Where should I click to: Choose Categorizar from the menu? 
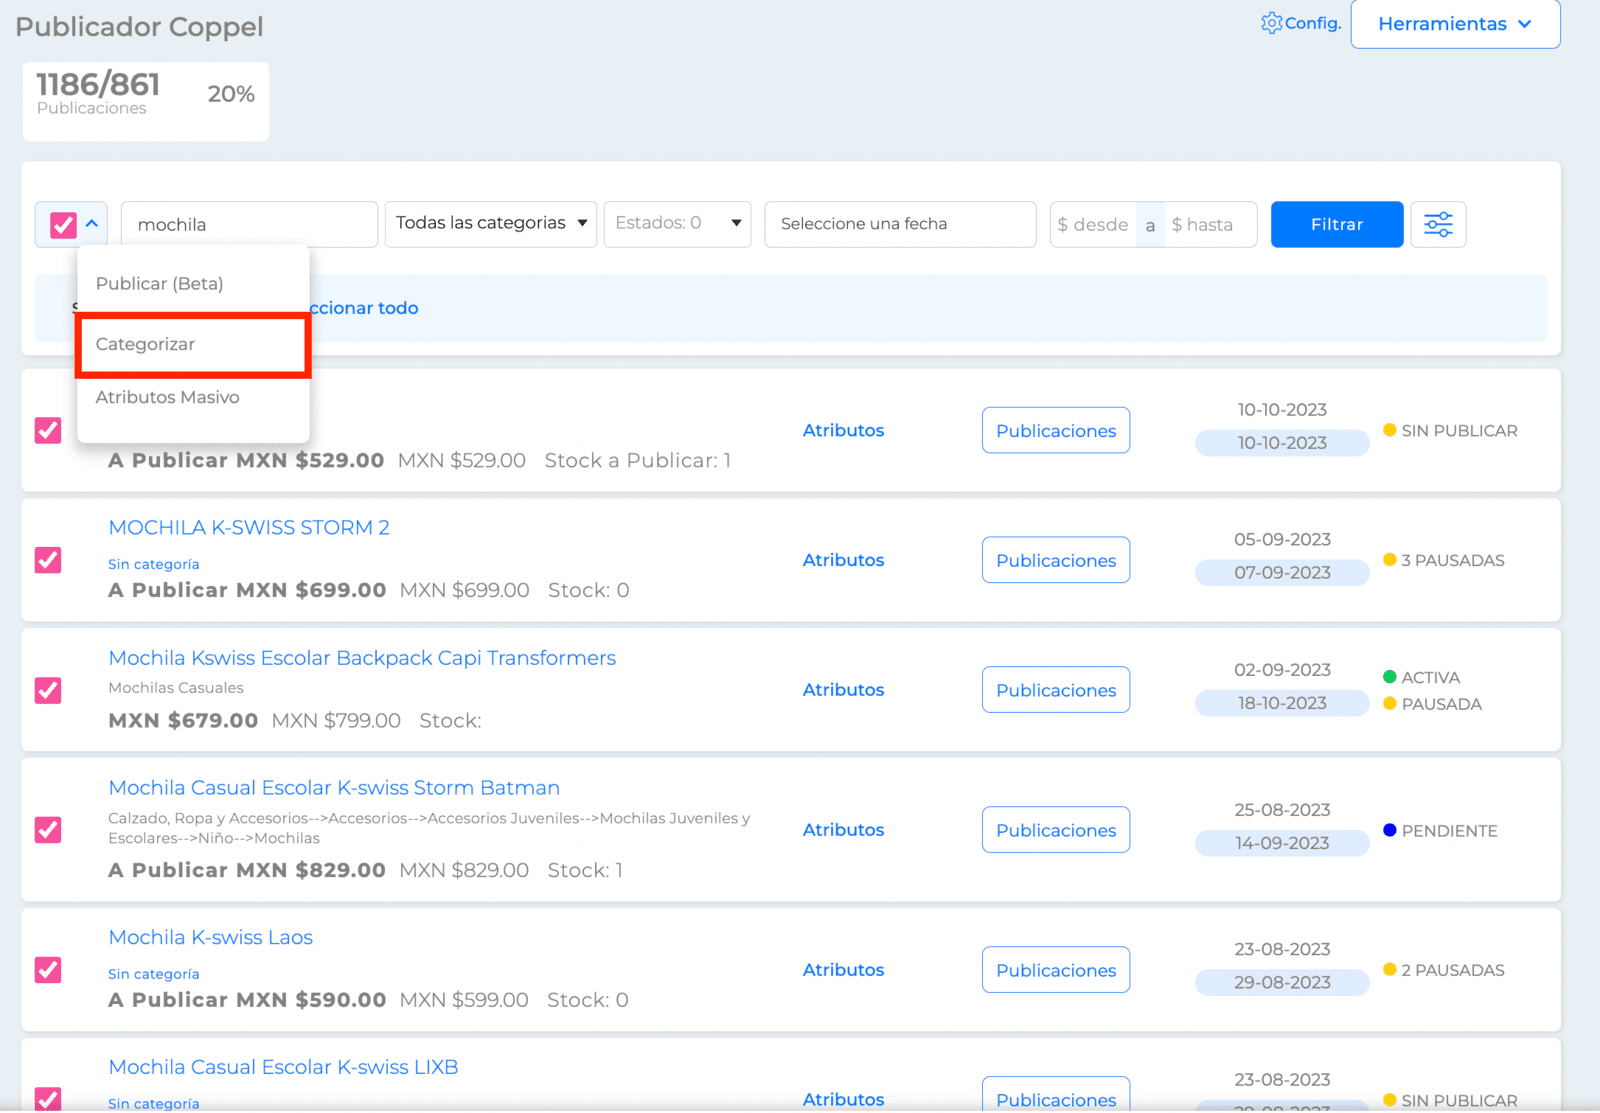coord(193,345)
